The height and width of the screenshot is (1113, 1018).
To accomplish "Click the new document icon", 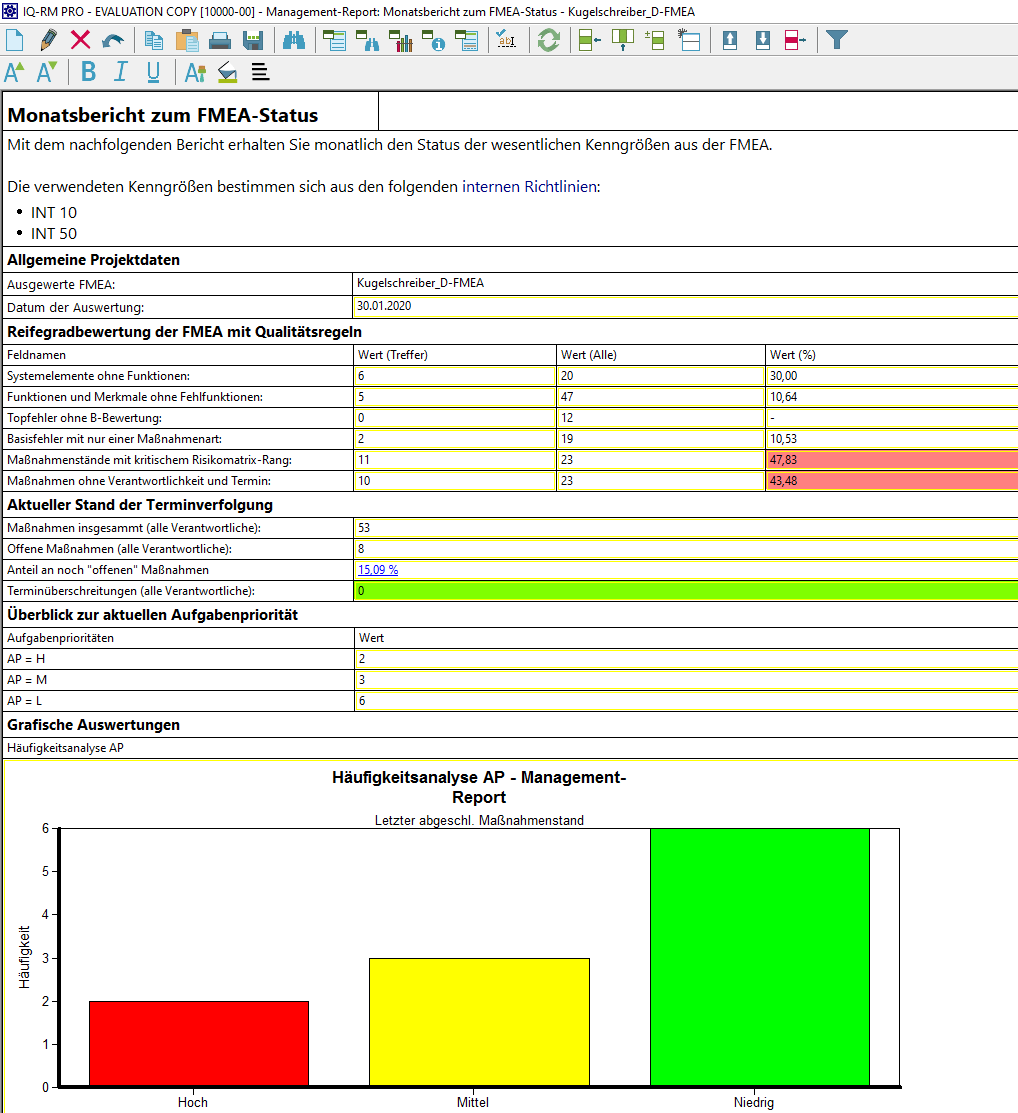I will click(x=15, y=40).
